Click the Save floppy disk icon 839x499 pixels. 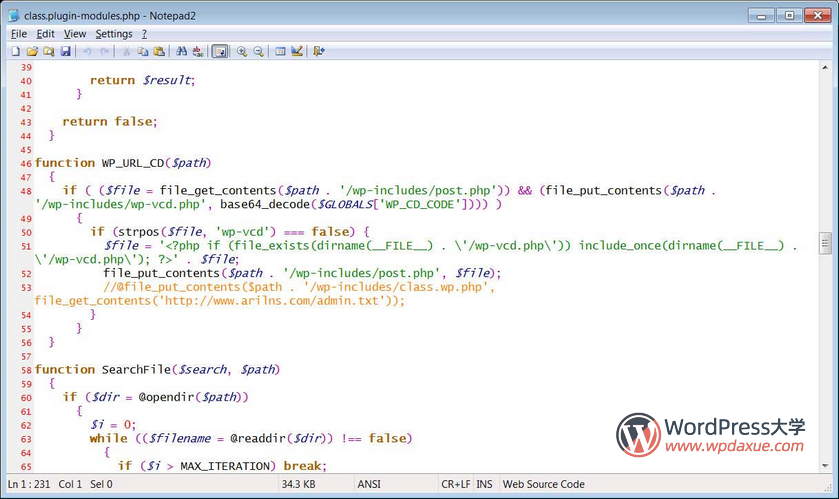(x=65, y=51)
